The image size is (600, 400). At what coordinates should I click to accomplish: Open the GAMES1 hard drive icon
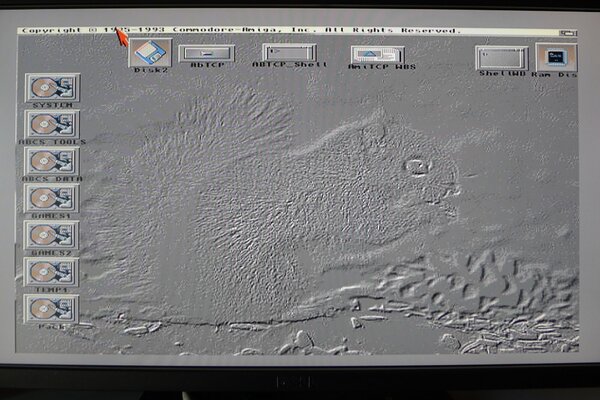coord(52,198)
